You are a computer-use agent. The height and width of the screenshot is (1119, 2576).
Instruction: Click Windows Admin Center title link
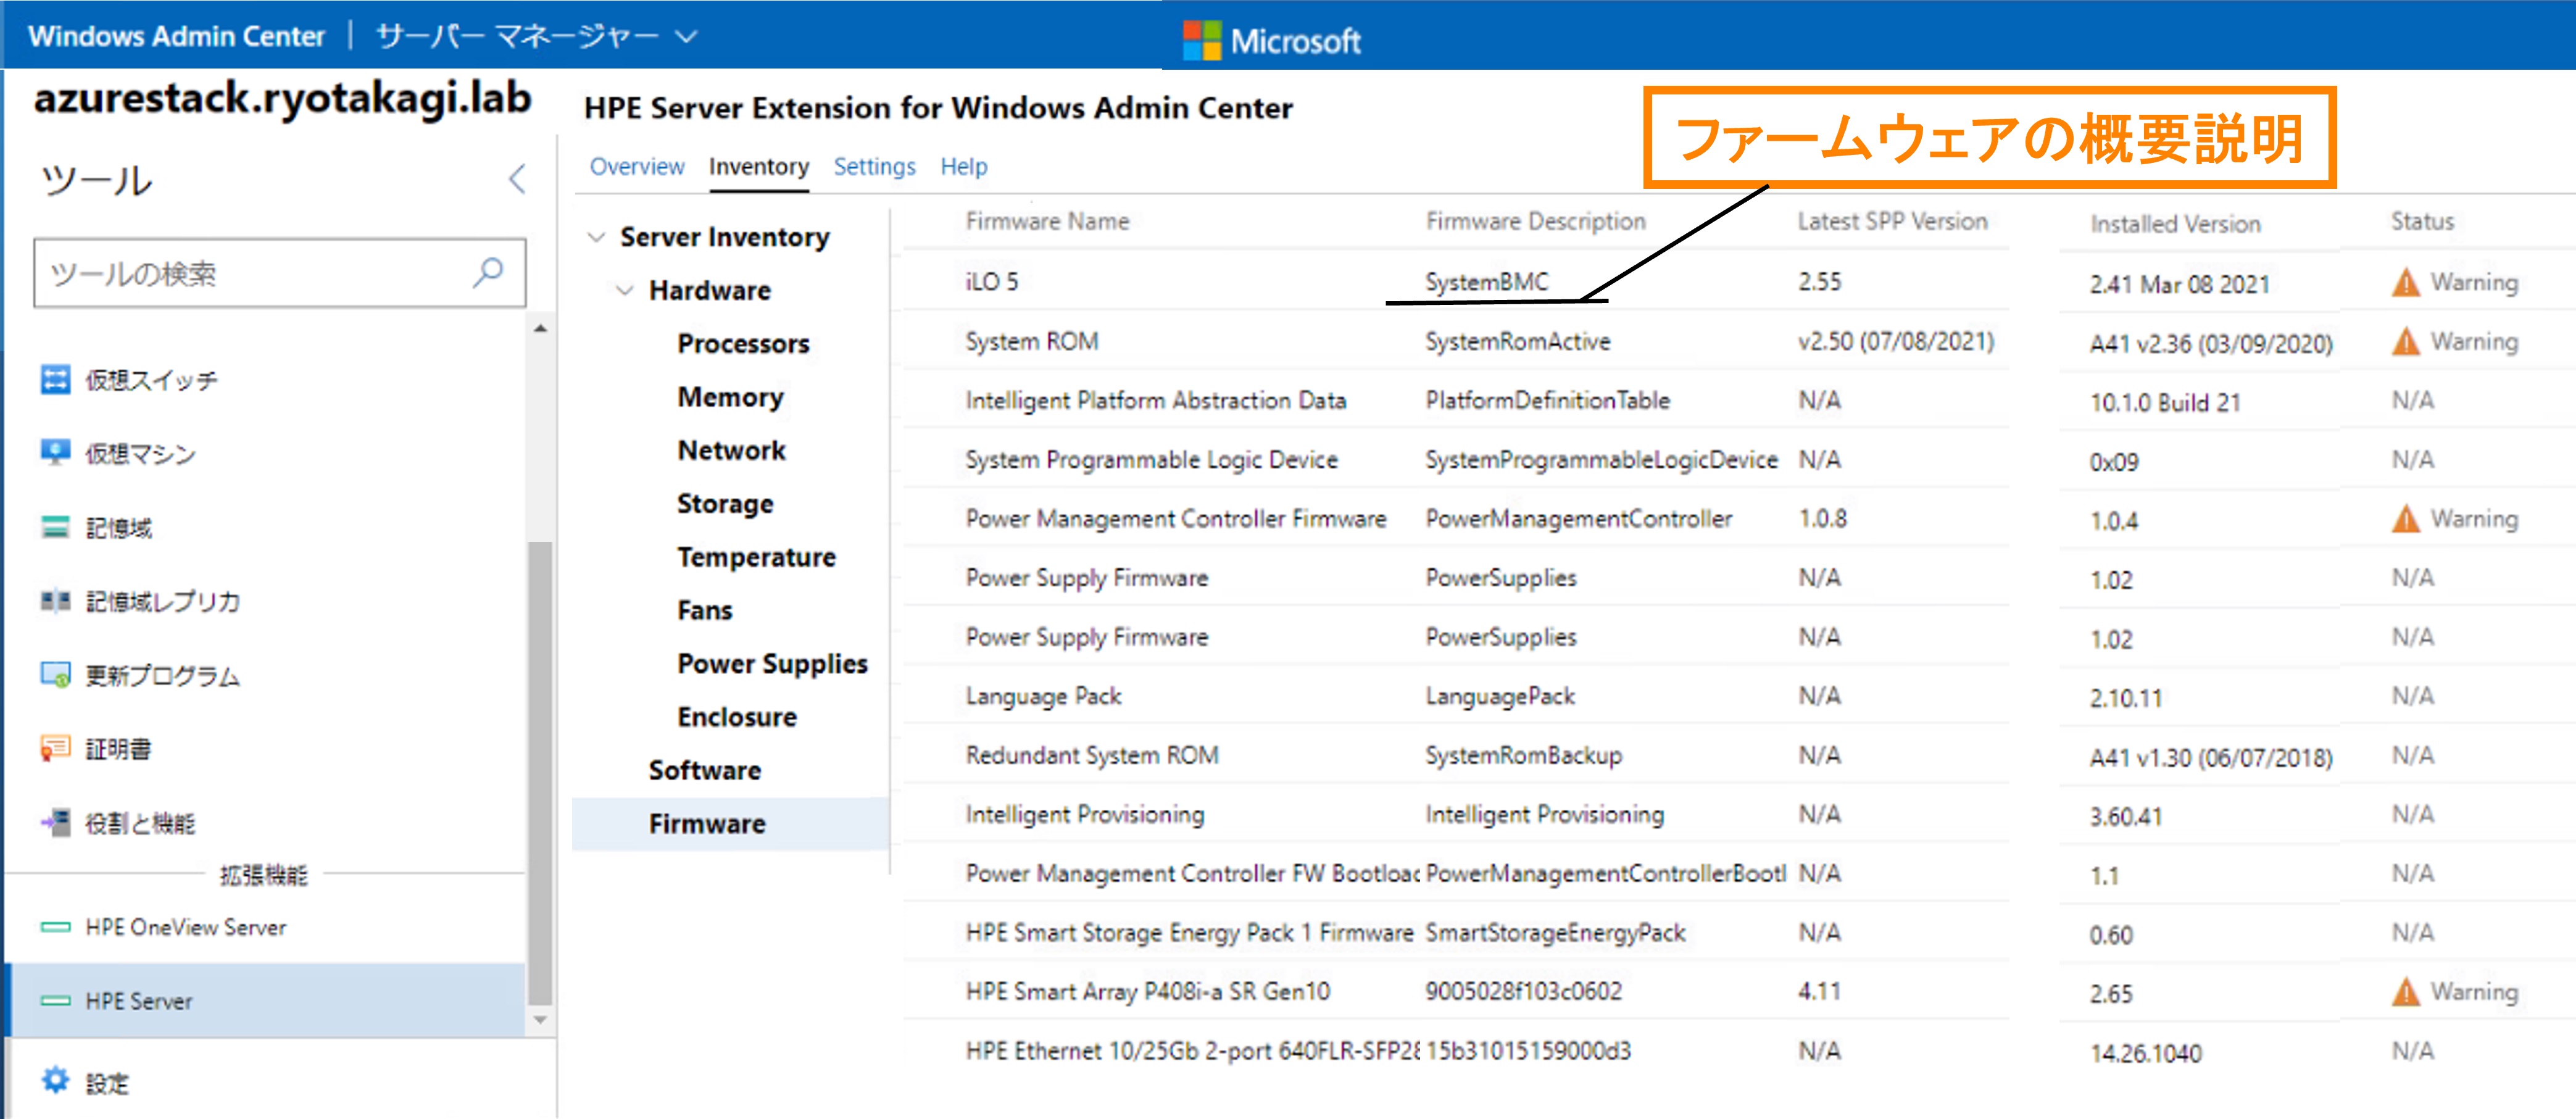pyautogui.click(x=177, y=37)
